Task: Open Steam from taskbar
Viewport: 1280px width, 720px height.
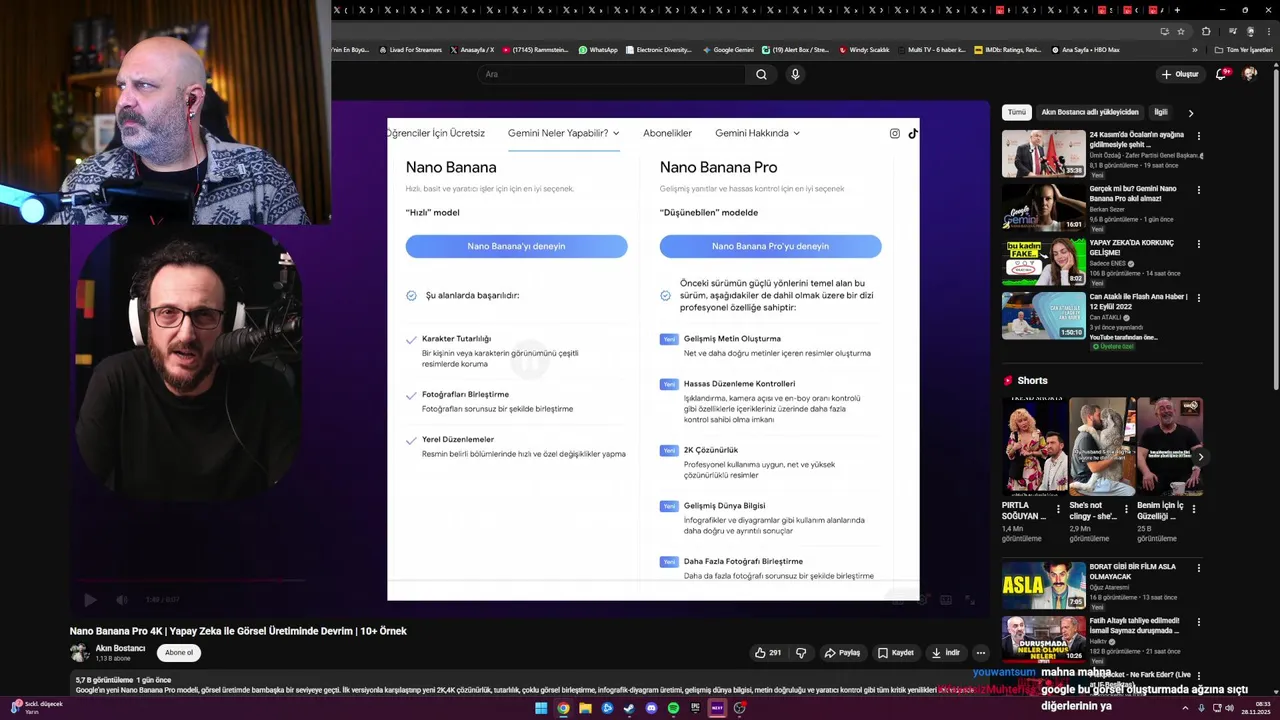Action: pyautogui.click(x=629, y=708)
